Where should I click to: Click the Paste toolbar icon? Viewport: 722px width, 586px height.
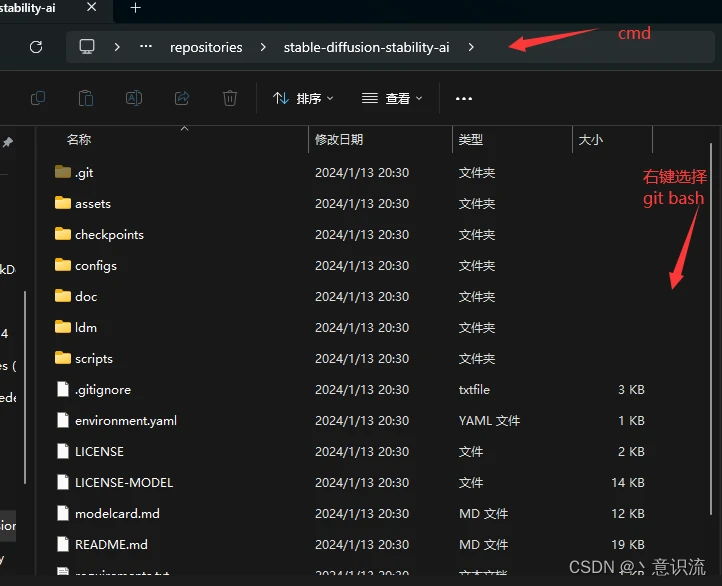coord(86,98)
